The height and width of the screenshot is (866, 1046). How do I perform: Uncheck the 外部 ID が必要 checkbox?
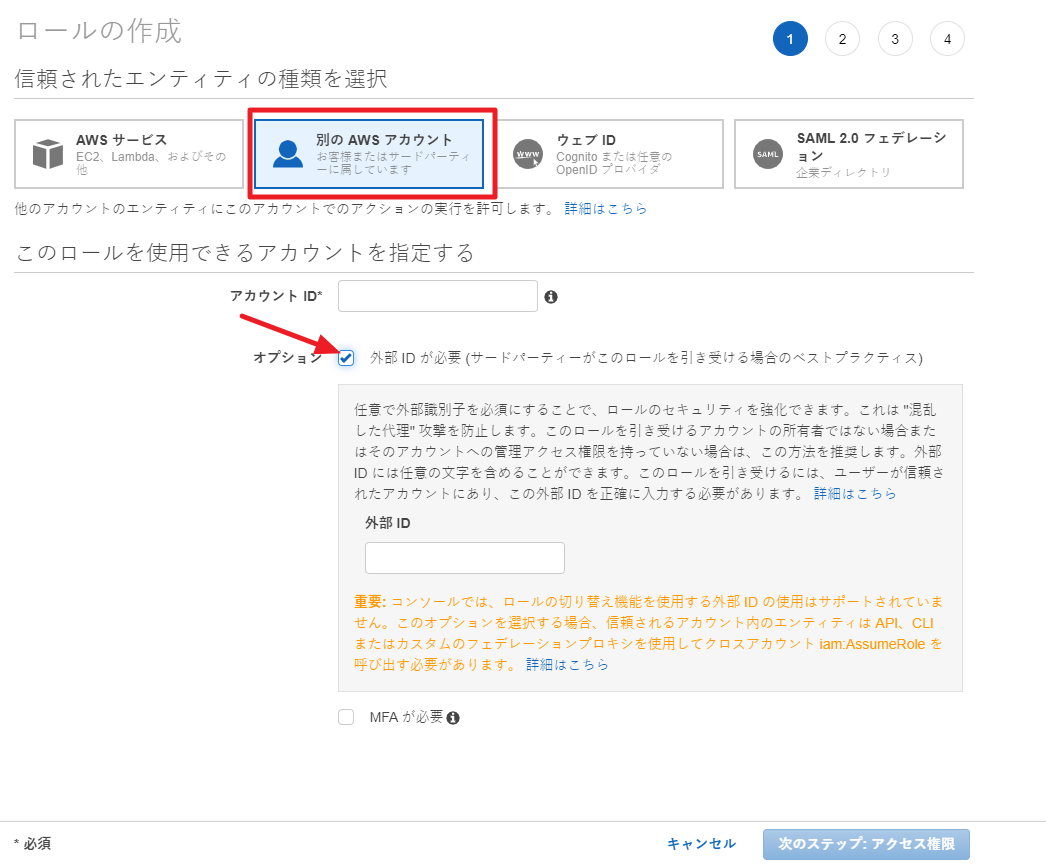pyautogui.click(x=346, y=358)
